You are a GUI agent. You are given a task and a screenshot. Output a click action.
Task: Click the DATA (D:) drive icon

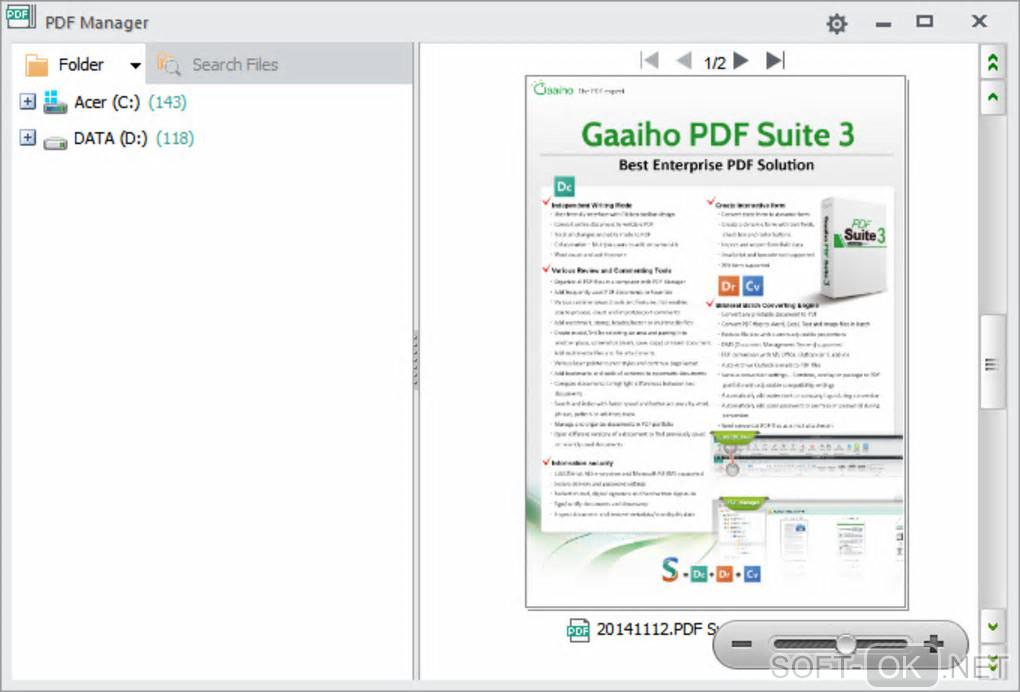tap(55, 142)
